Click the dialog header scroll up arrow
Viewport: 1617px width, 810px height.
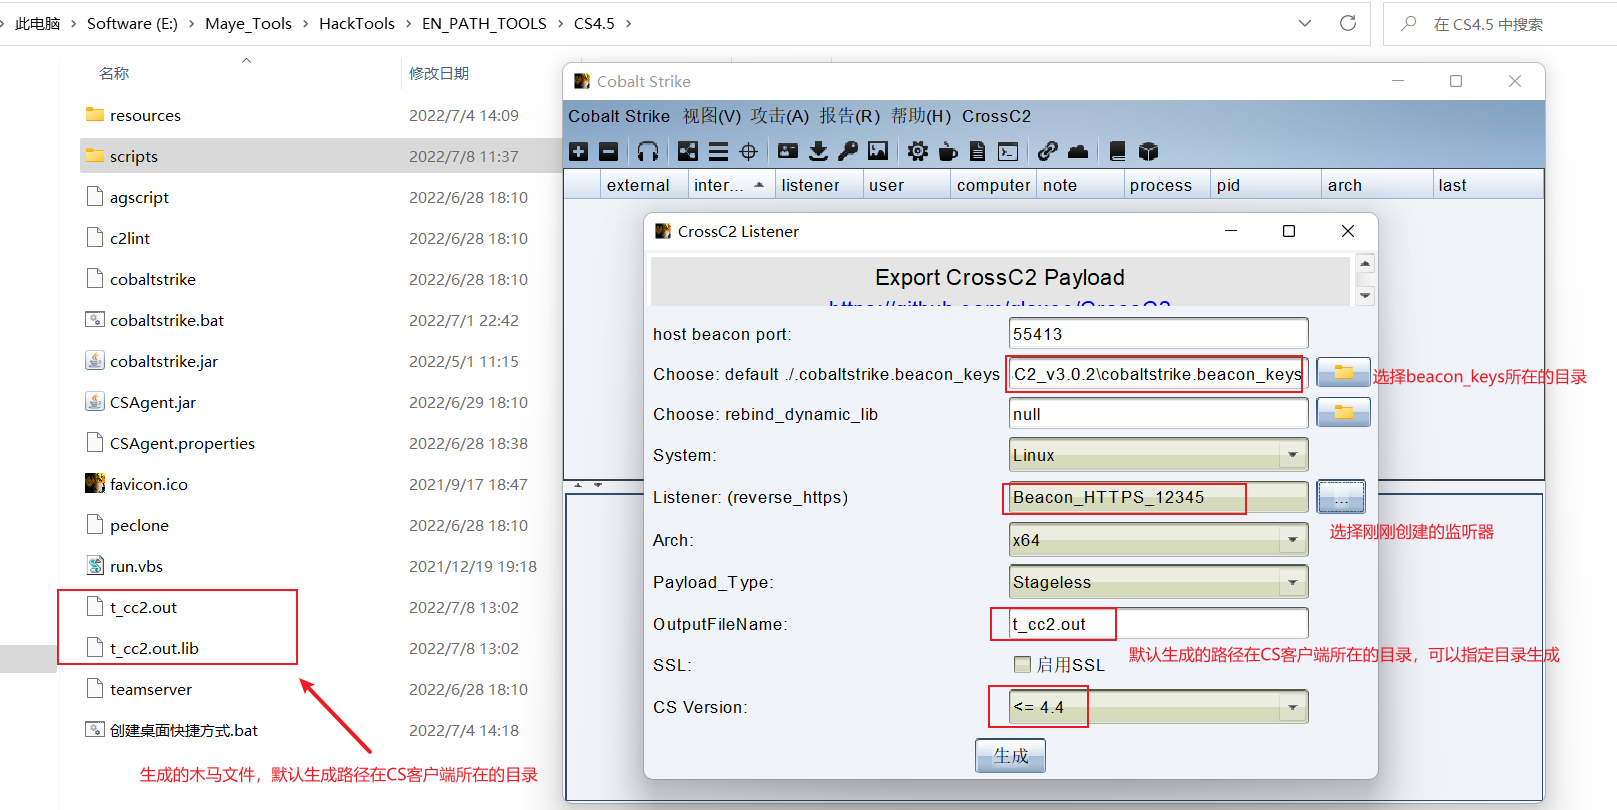pos(1365,263)
